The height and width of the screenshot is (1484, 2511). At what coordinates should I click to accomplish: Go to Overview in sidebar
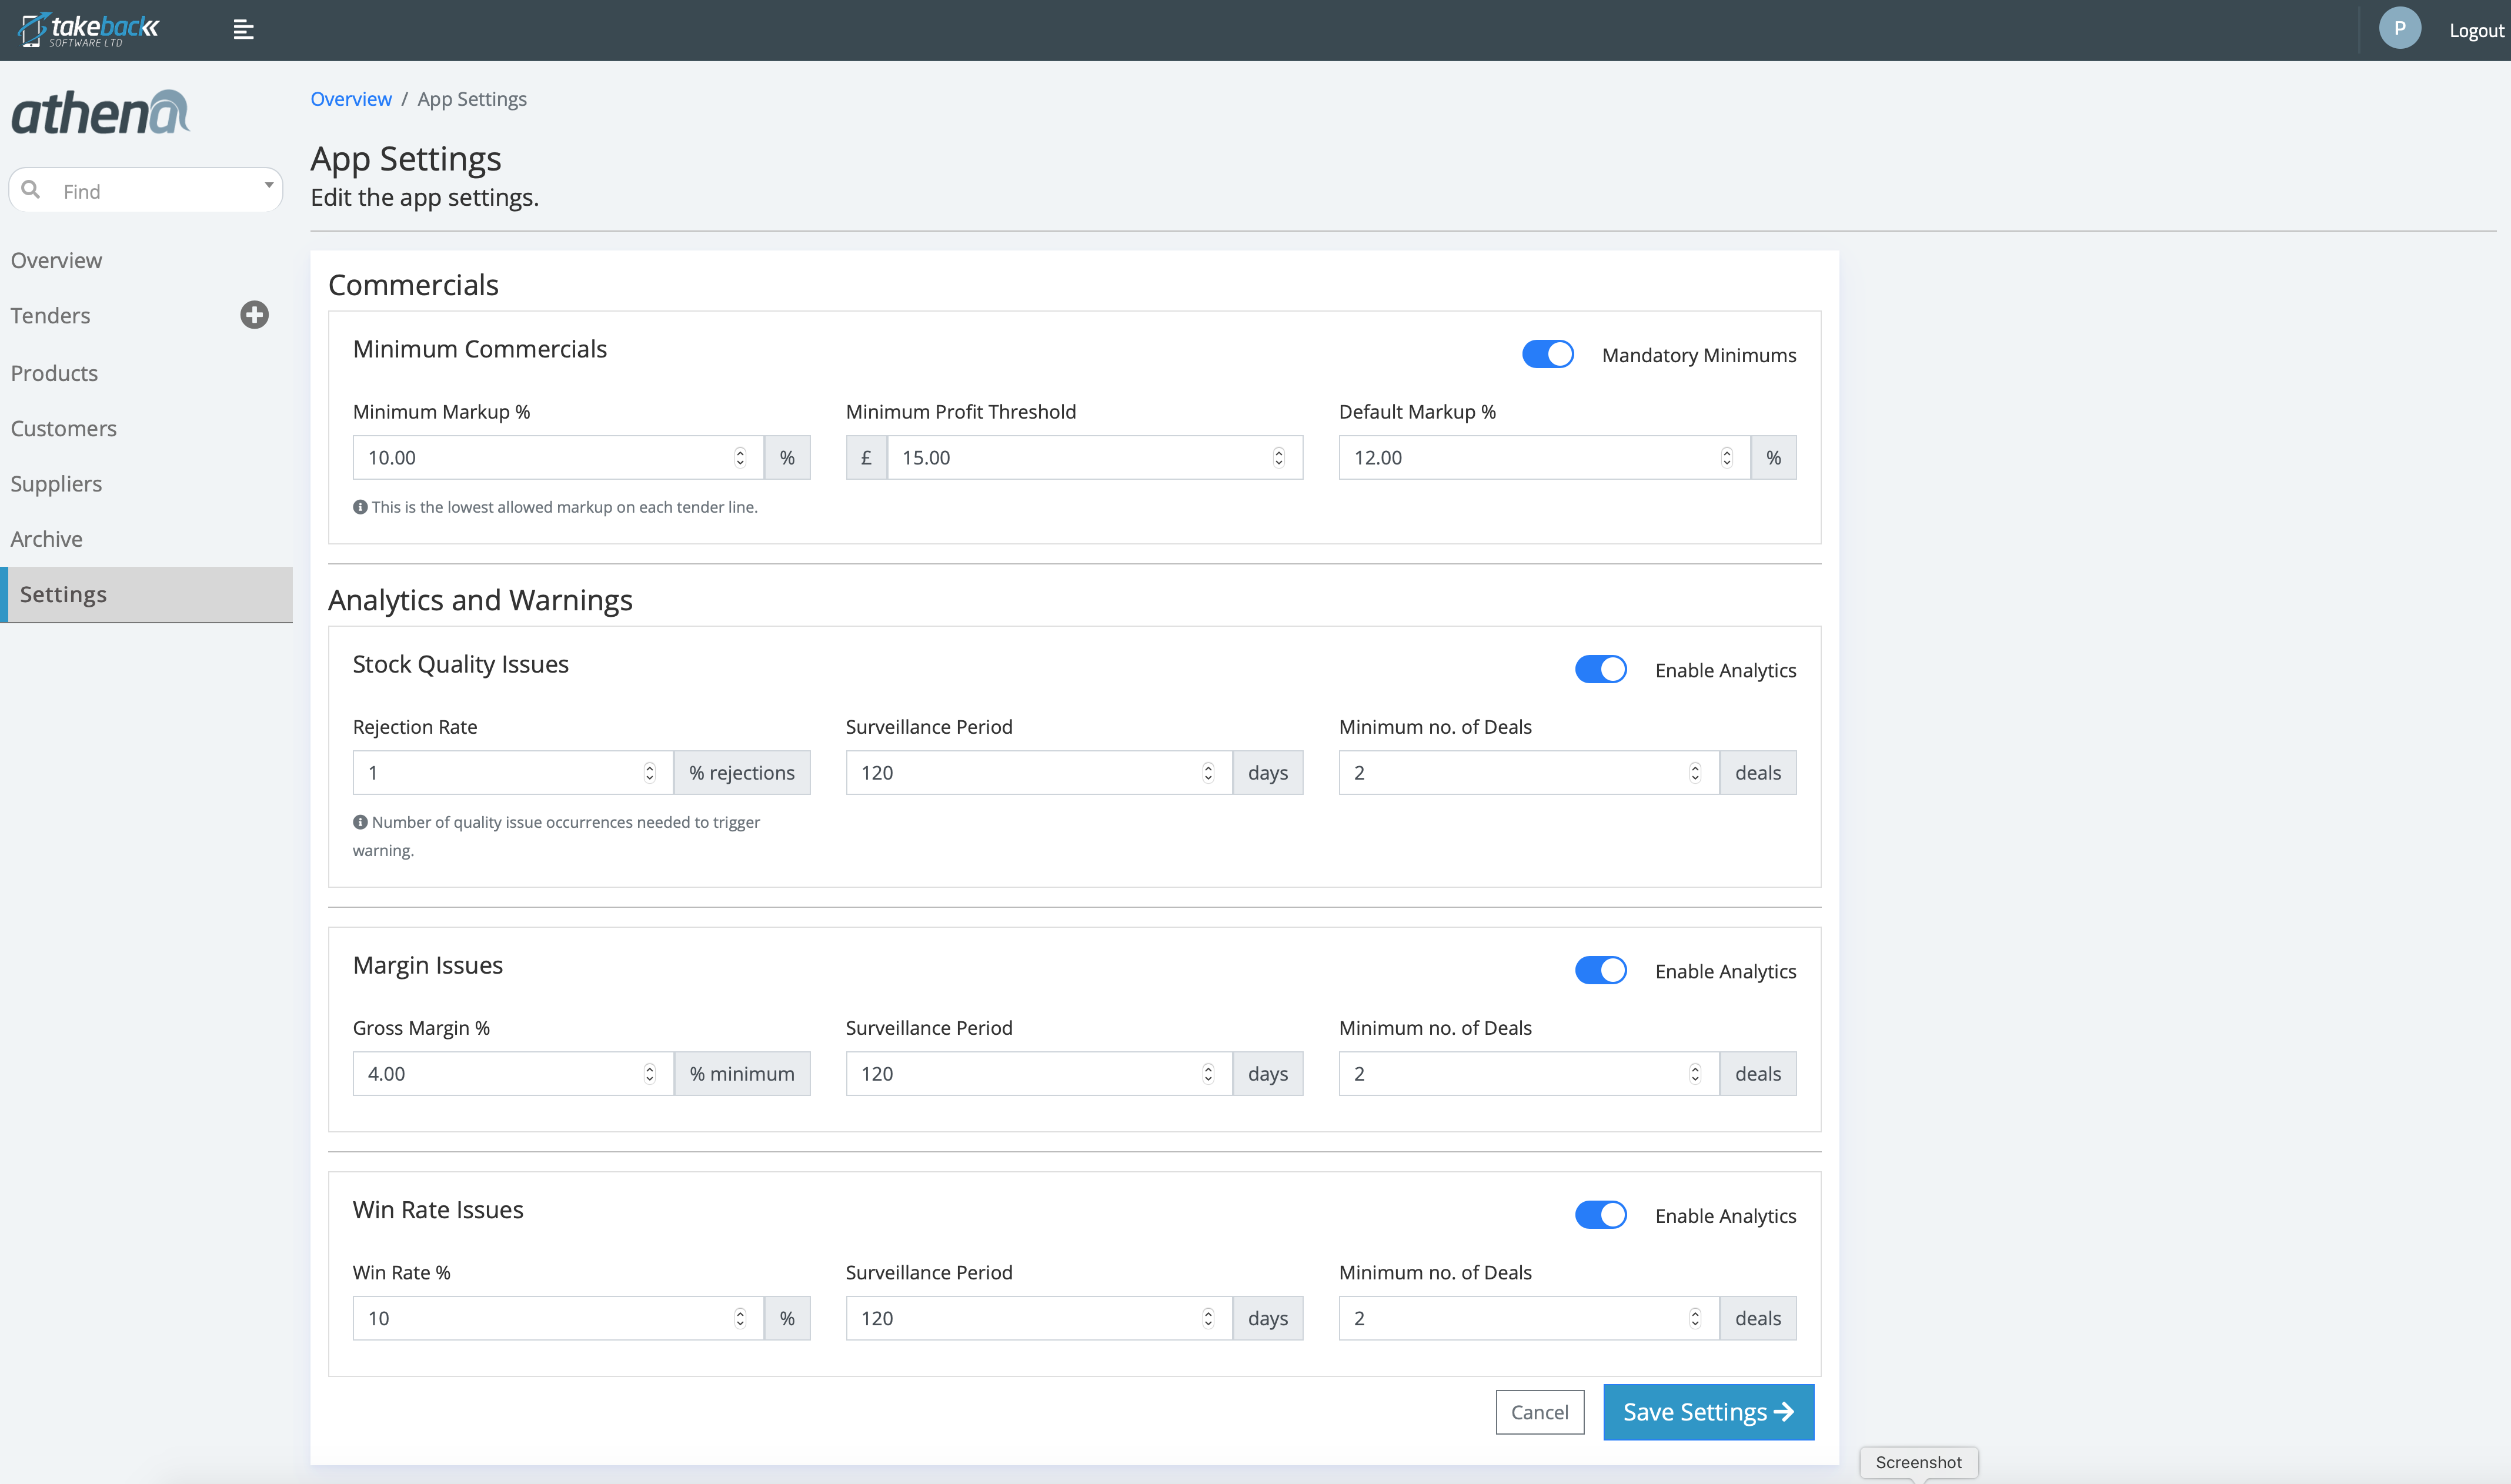(x=56, y=260)
